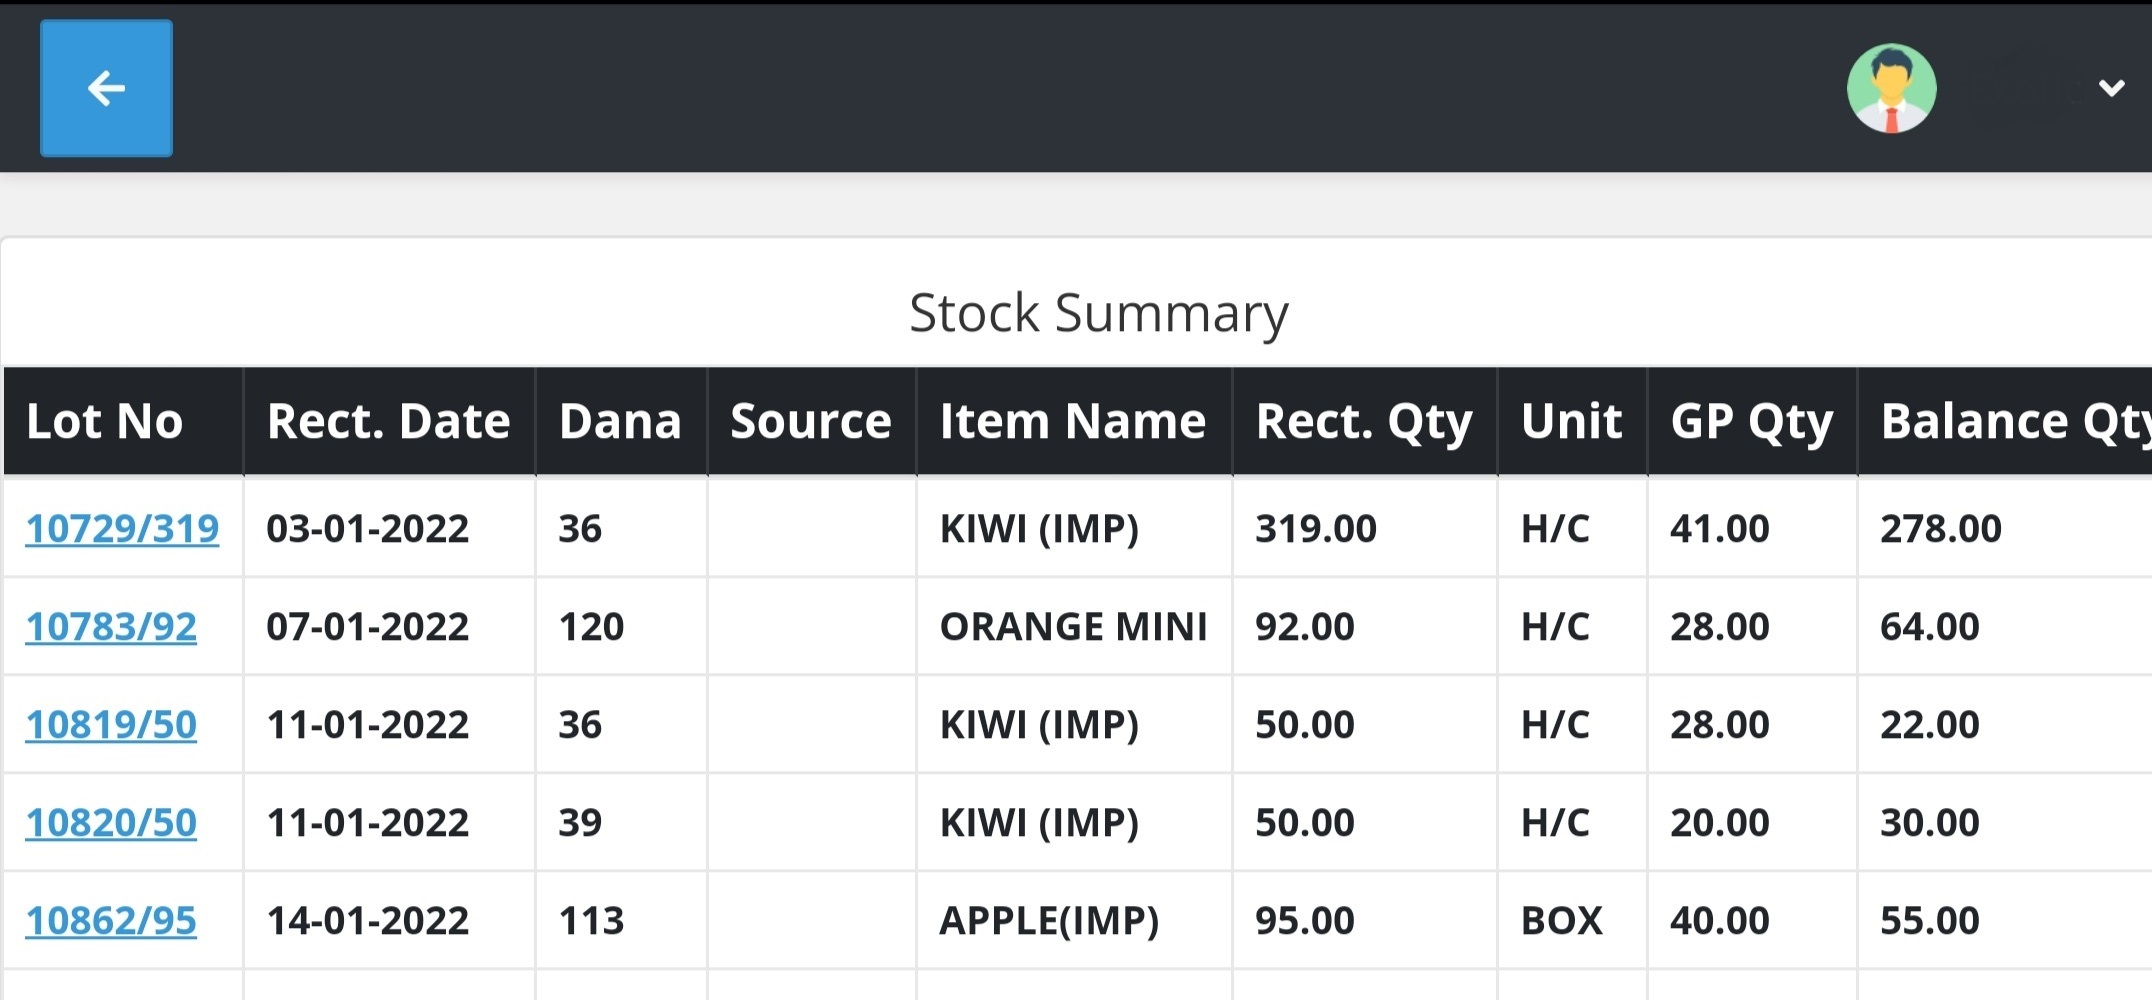This screenshot has height=1000, width=2152.
Task: Open lot 10820/50 details
Action: 111,822
